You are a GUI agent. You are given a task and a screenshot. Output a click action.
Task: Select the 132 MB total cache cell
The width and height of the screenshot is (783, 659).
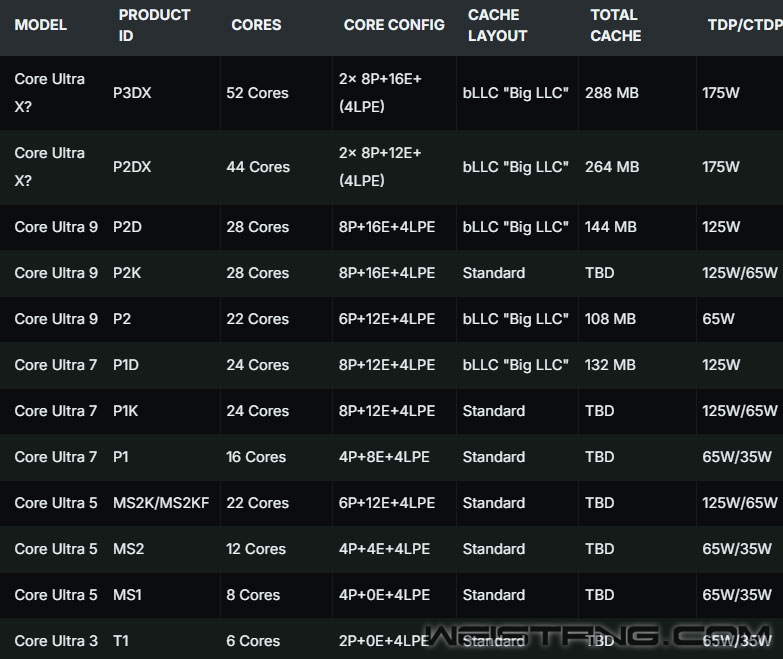pos(610,365)
